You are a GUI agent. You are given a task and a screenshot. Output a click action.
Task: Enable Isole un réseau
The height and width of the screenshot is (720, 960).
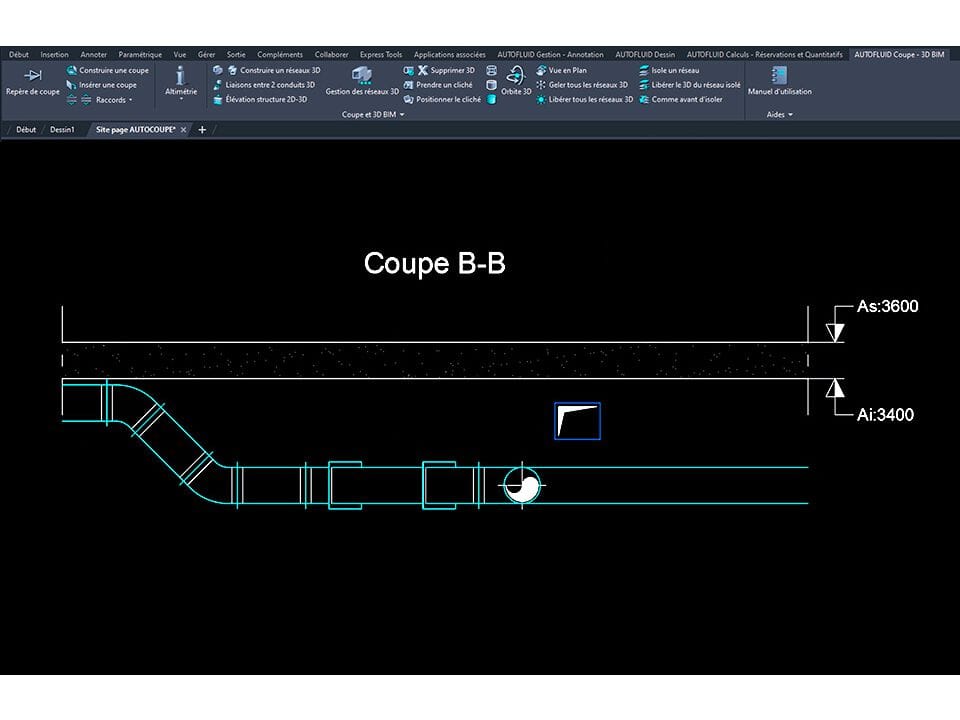click(674, 70)
